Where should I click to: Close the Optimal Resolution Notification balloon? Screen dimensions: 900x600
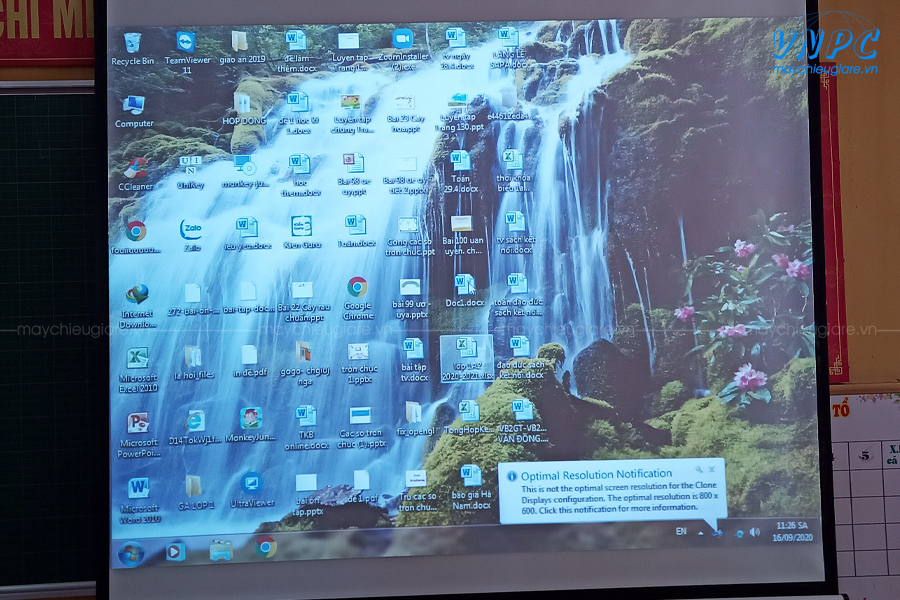point(712,469)
